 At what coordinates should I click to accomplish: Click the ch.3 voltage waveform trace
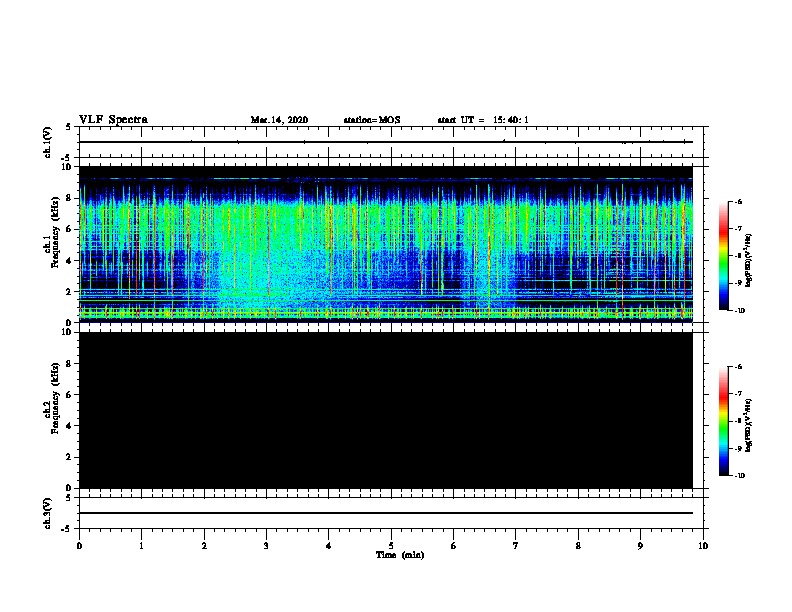pos(386,513)
